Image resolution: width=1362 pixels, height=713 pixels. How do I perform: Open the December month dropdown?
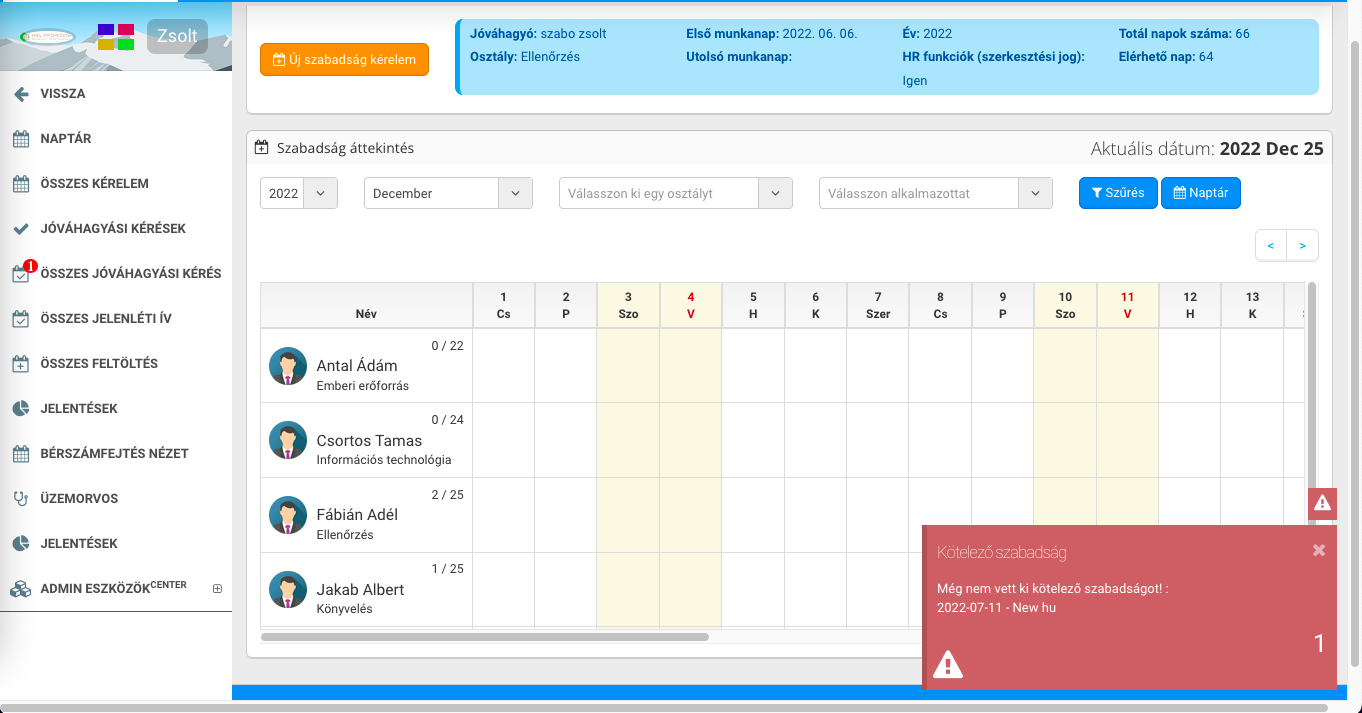tap(448, 193)
